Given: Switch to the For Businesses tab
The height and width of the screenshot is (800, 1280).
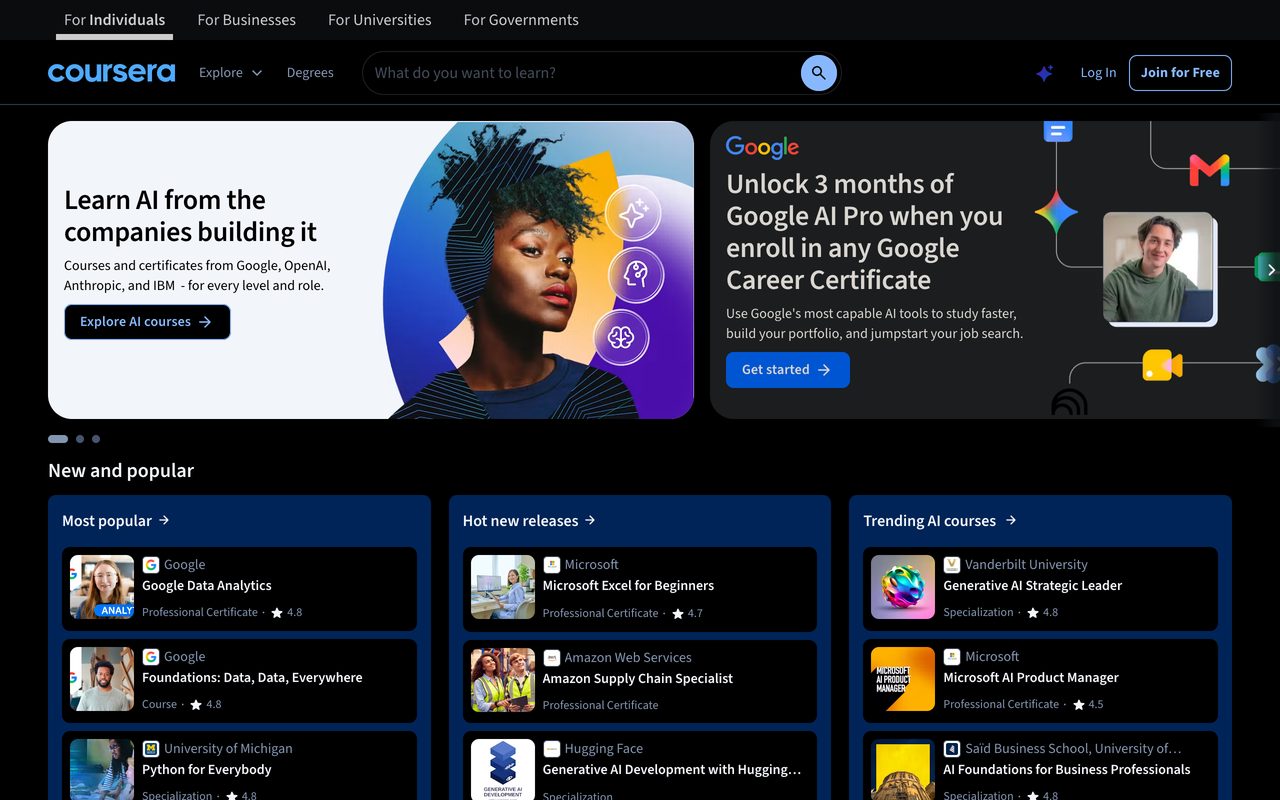Looking at the screenshot, I should (247, 20).
